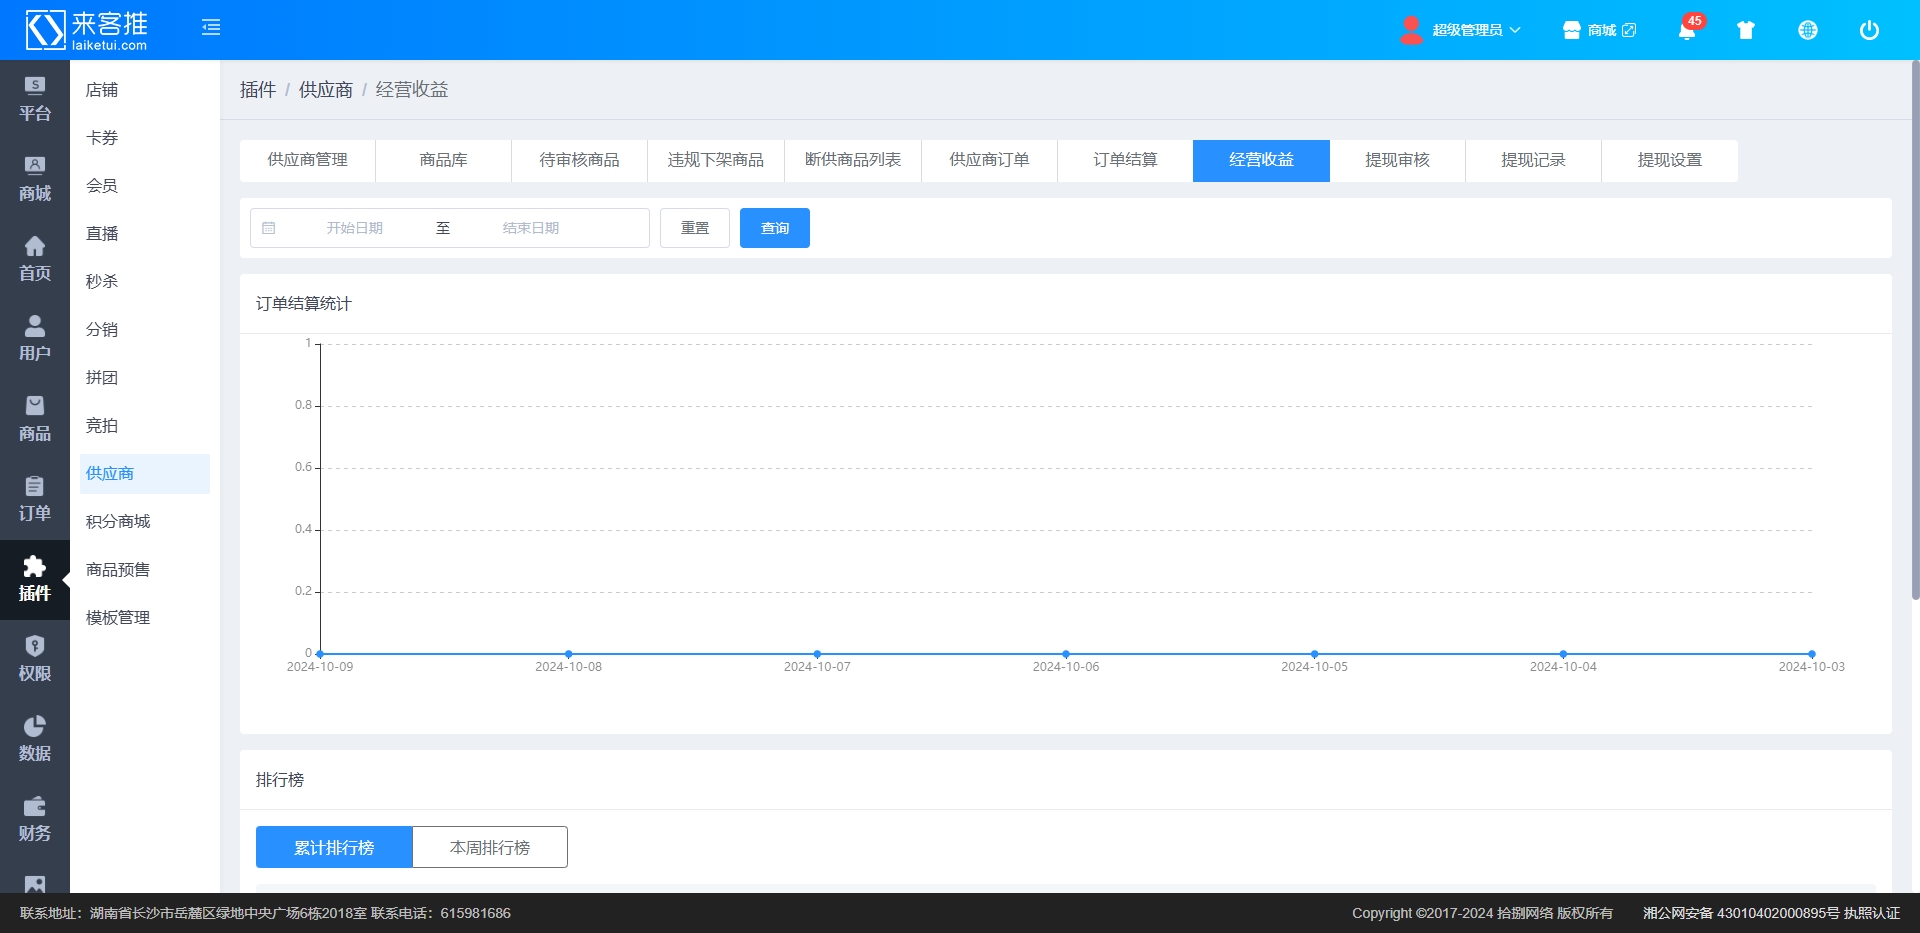Switch to the 本周排行榜 ranking option

tap(490, 847)
